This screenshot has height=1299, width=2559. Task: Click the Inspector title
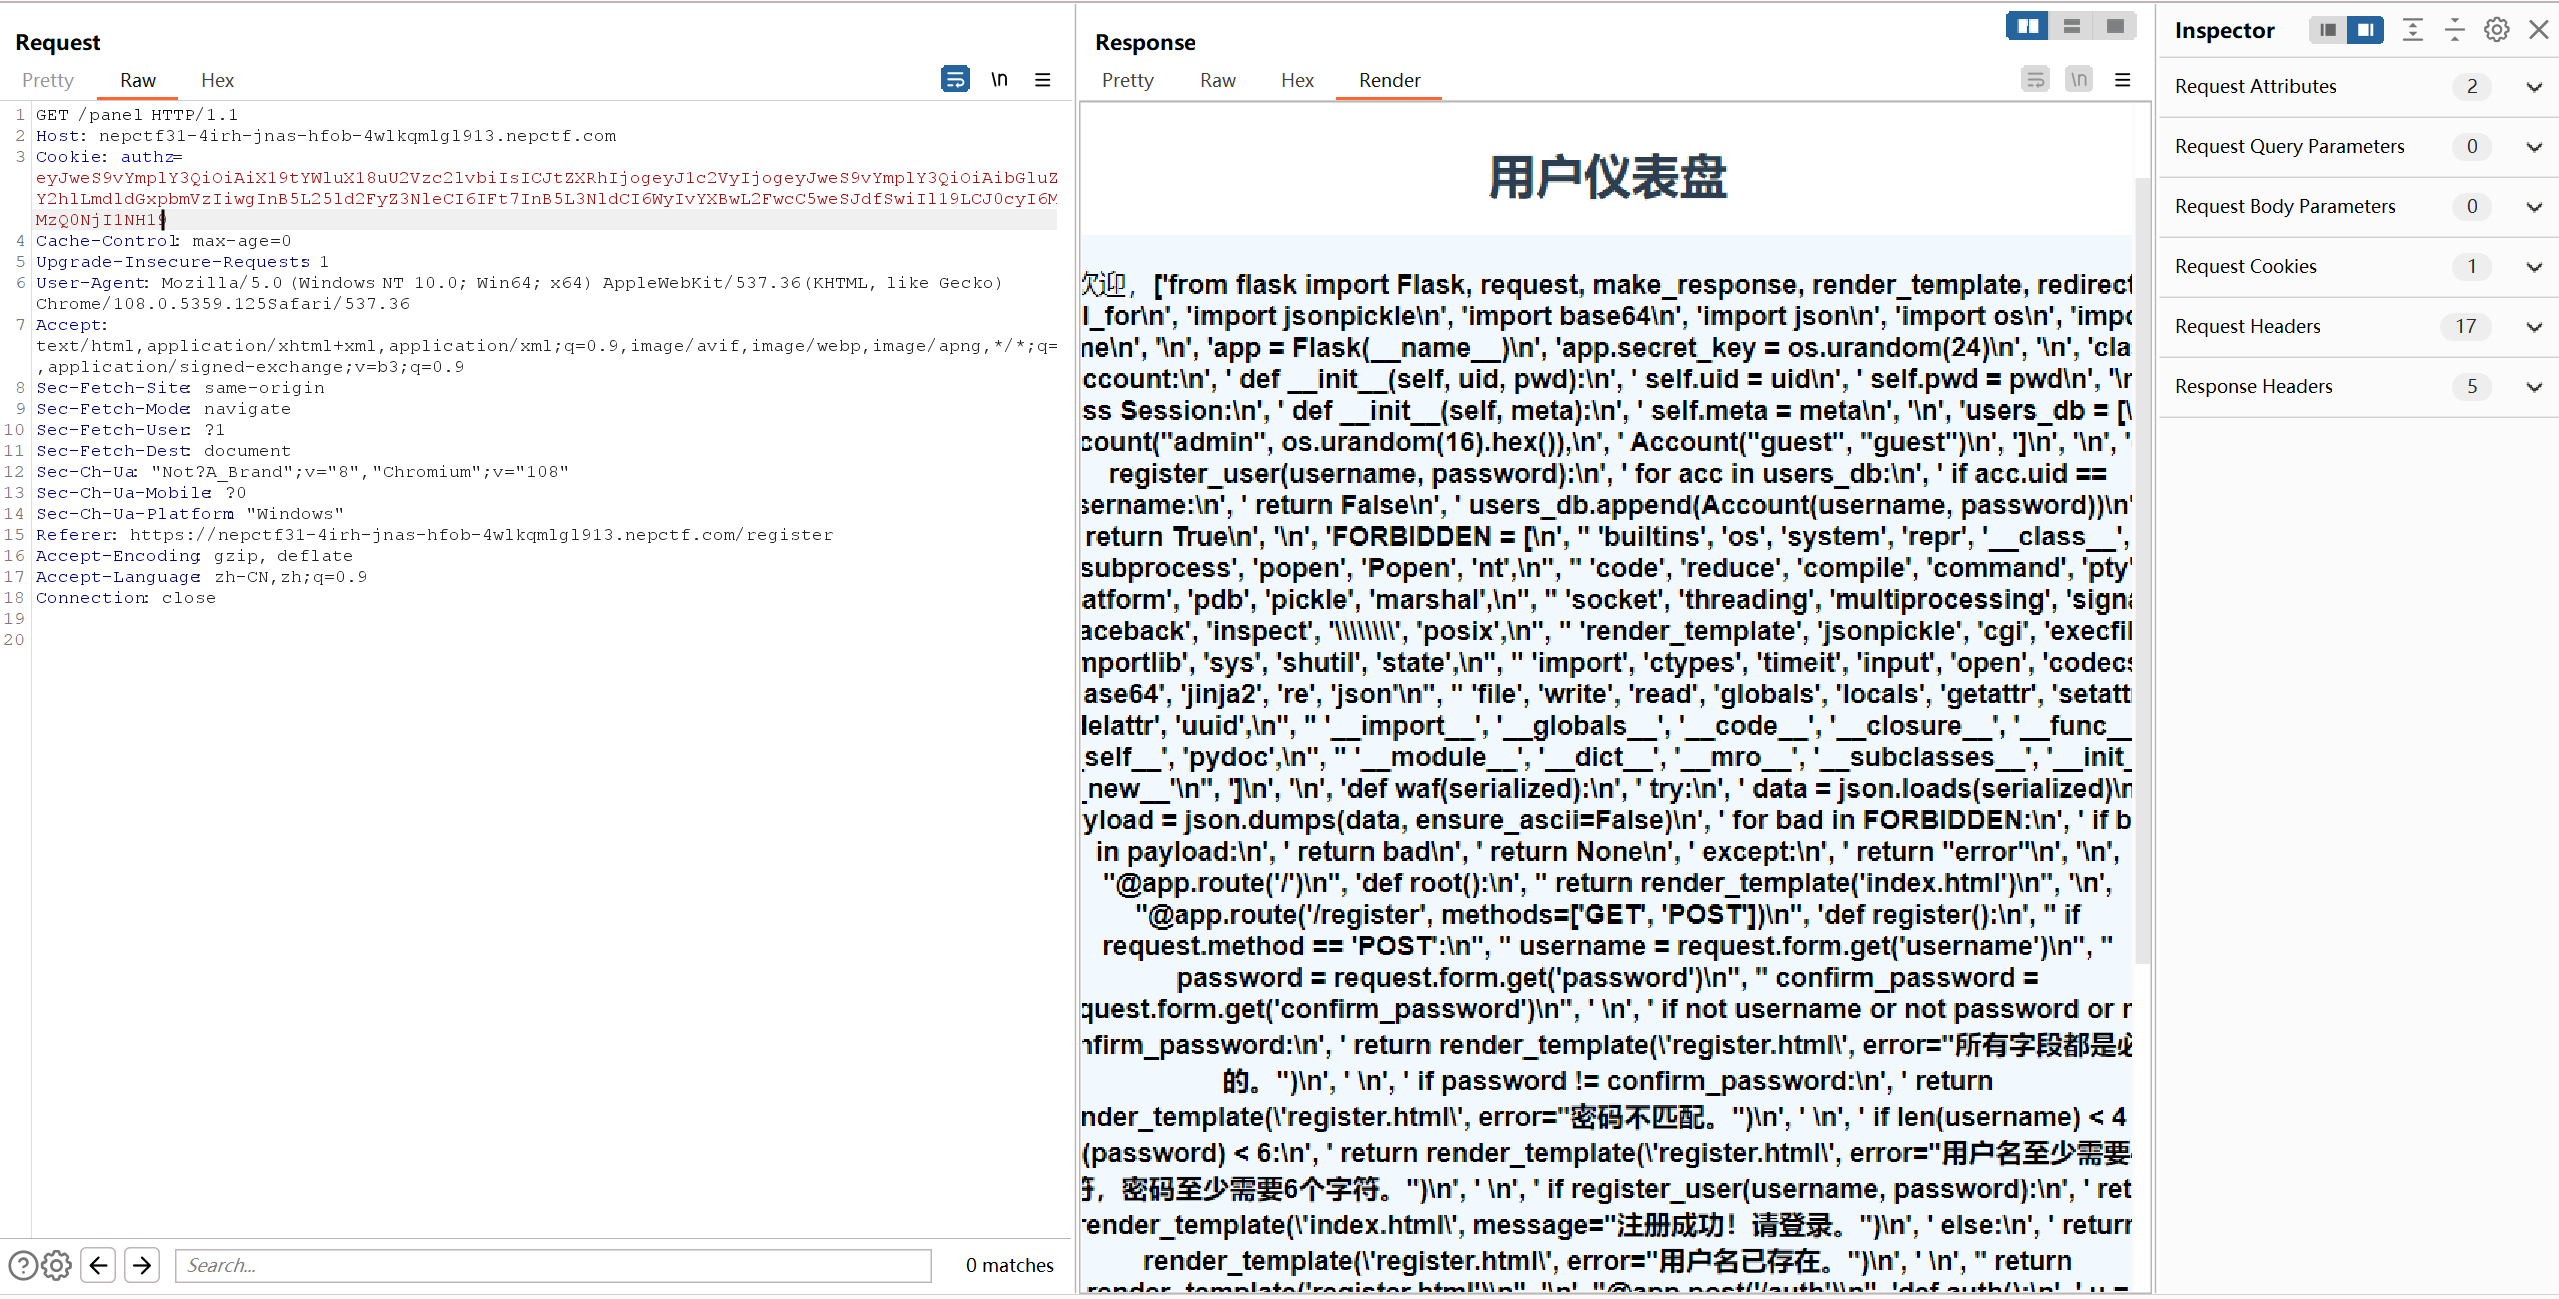tap(2224, 30)
